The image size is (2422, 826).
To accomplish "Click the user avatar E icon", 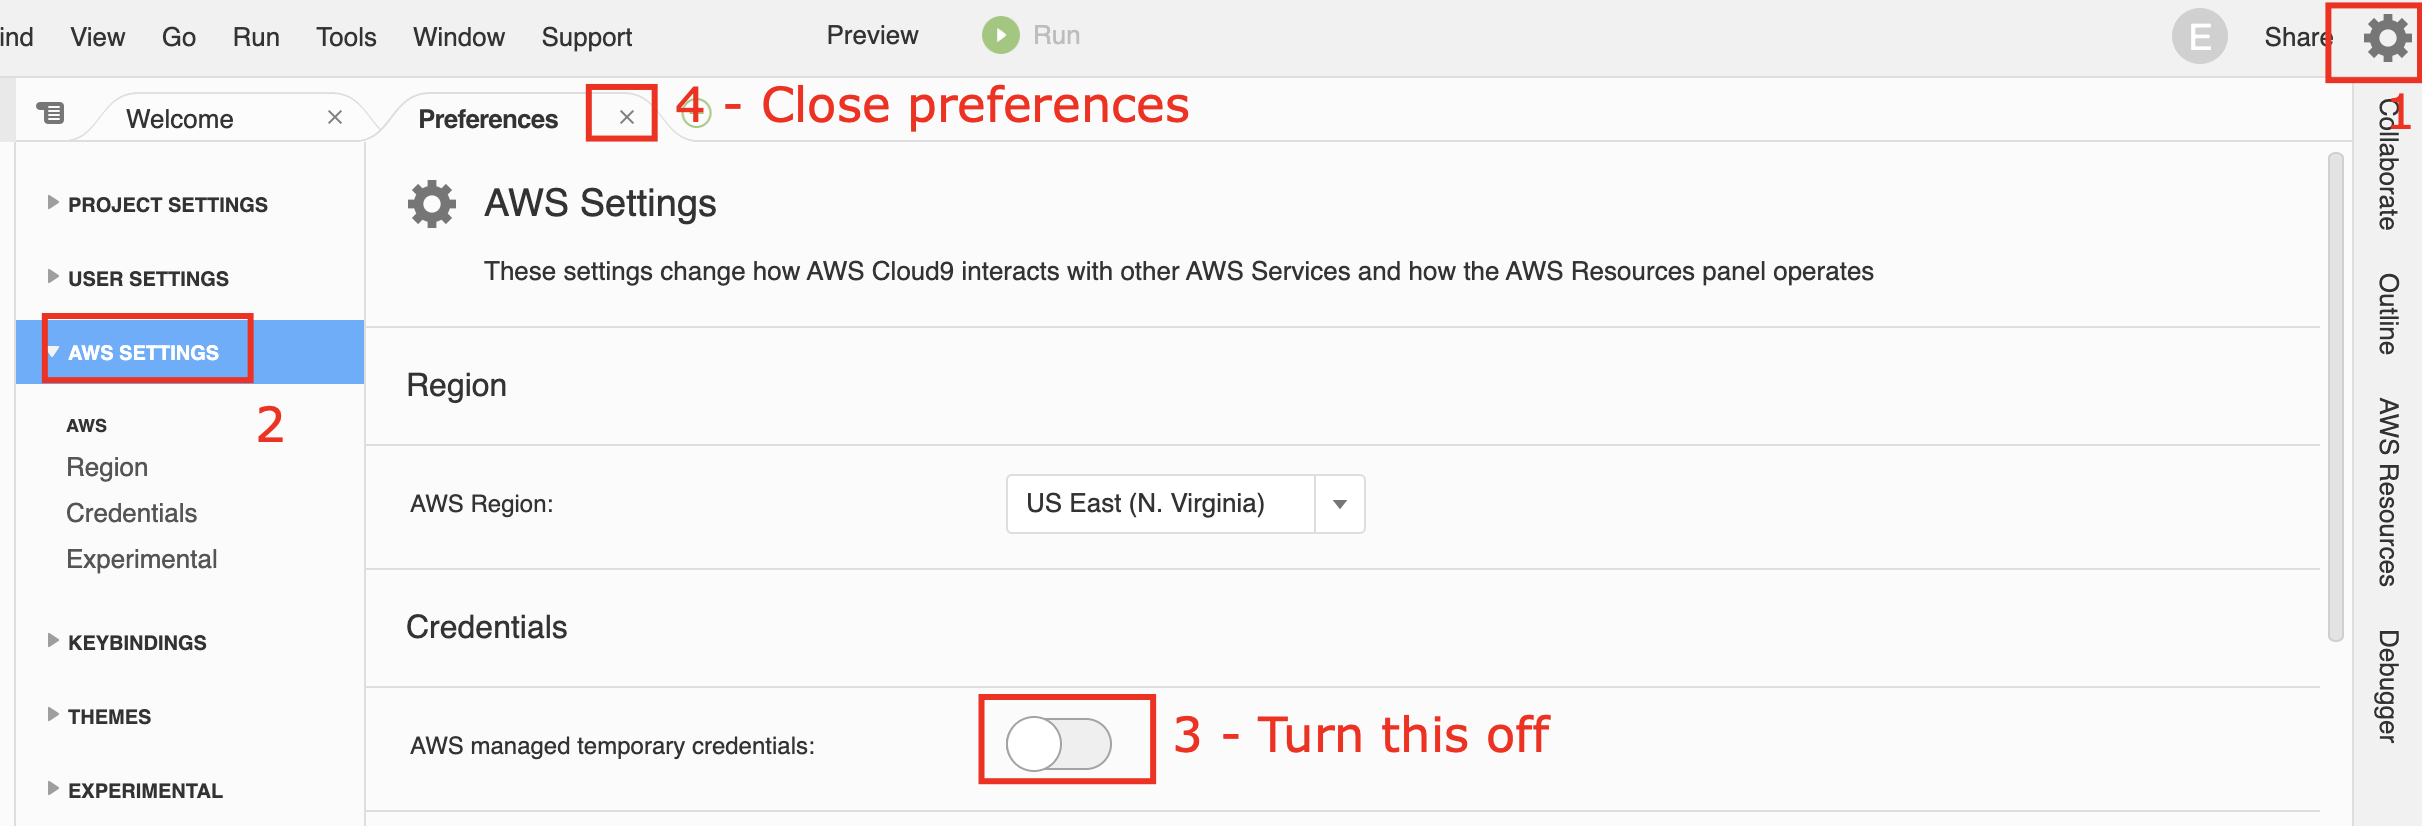I will click(x=2199, y=37).
